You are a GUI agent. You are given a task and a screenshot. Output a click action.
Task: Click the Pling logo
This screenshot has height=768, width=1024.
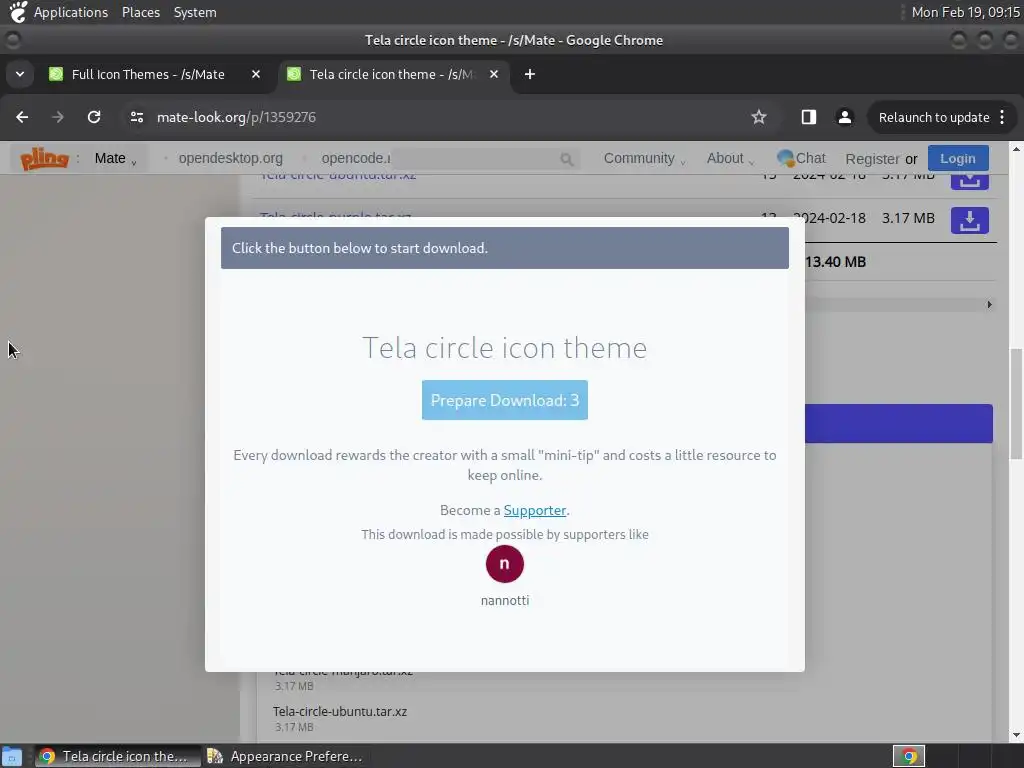click(44, 158)
